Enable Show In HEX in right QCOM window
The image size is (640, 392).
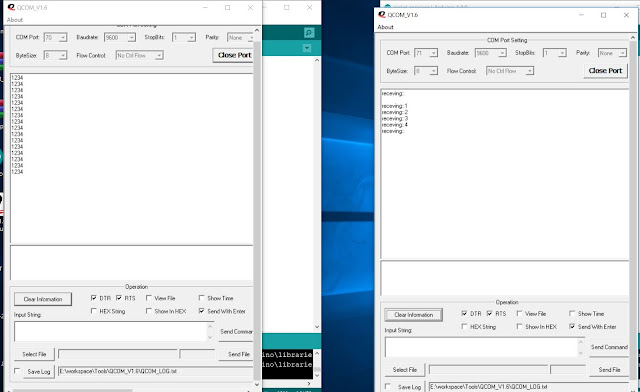(x=519, y=327)
